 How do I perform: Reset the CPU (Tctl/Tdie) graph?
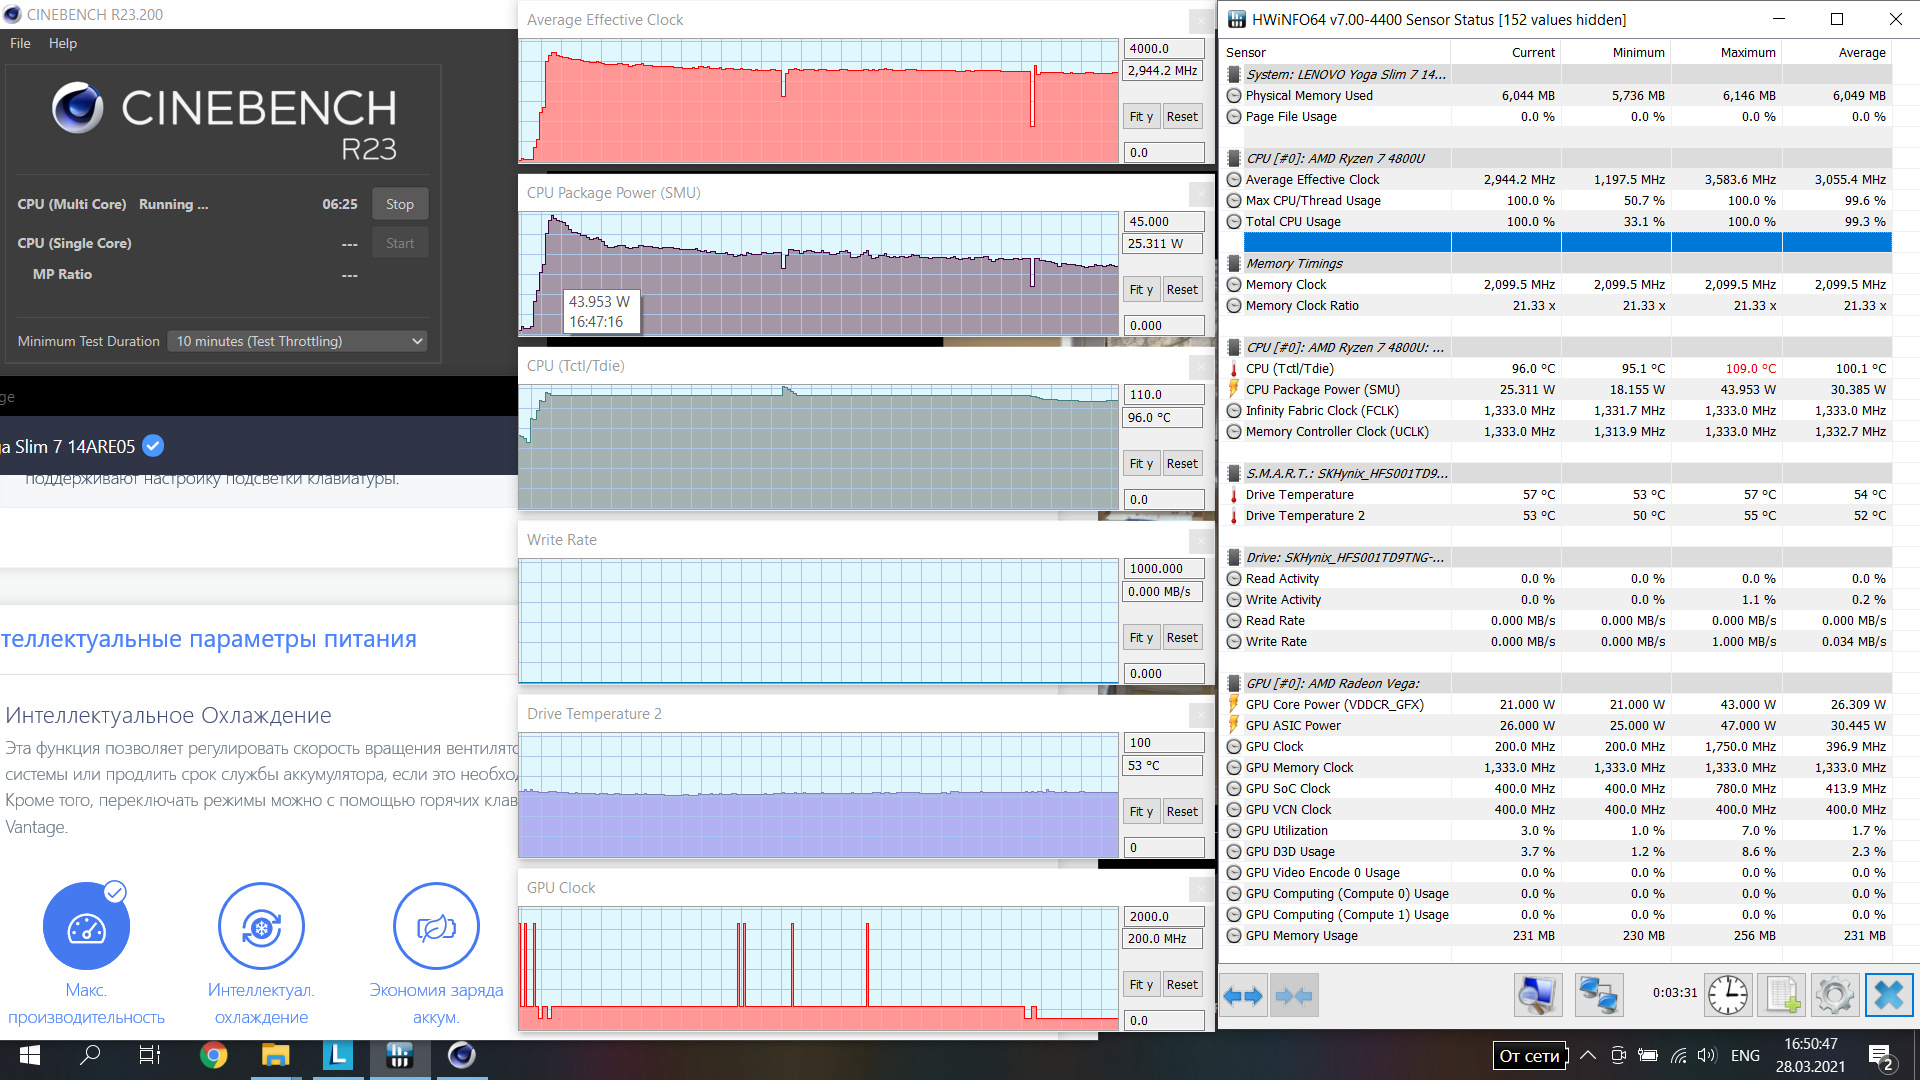1182,464
